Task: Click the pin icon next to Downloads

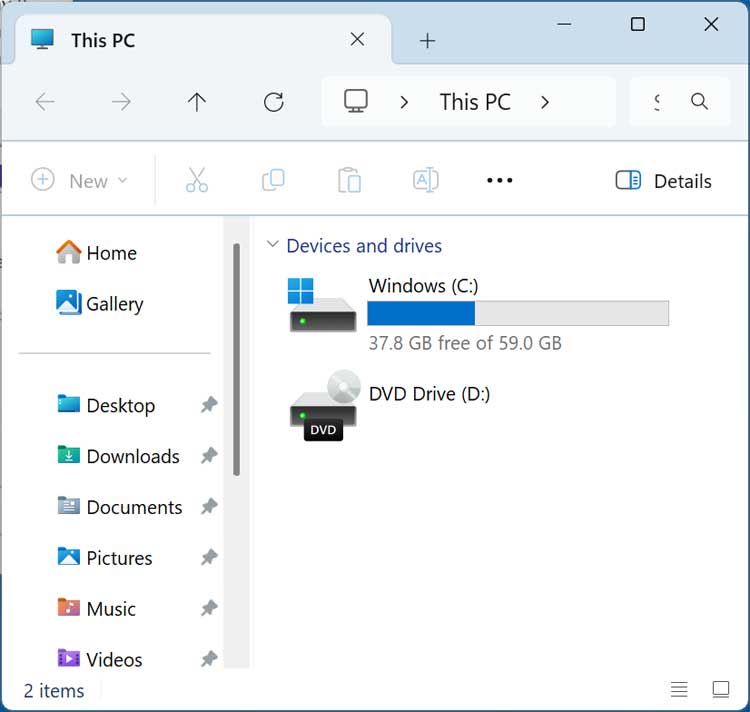Action: tap(209, 456)
